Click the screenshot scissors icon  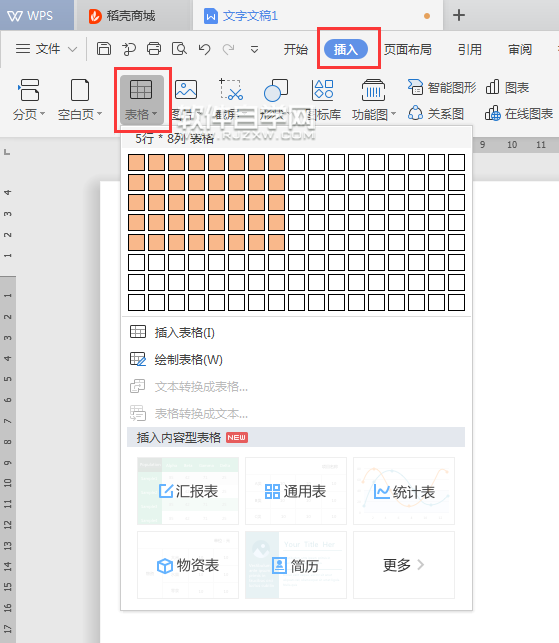231,89
